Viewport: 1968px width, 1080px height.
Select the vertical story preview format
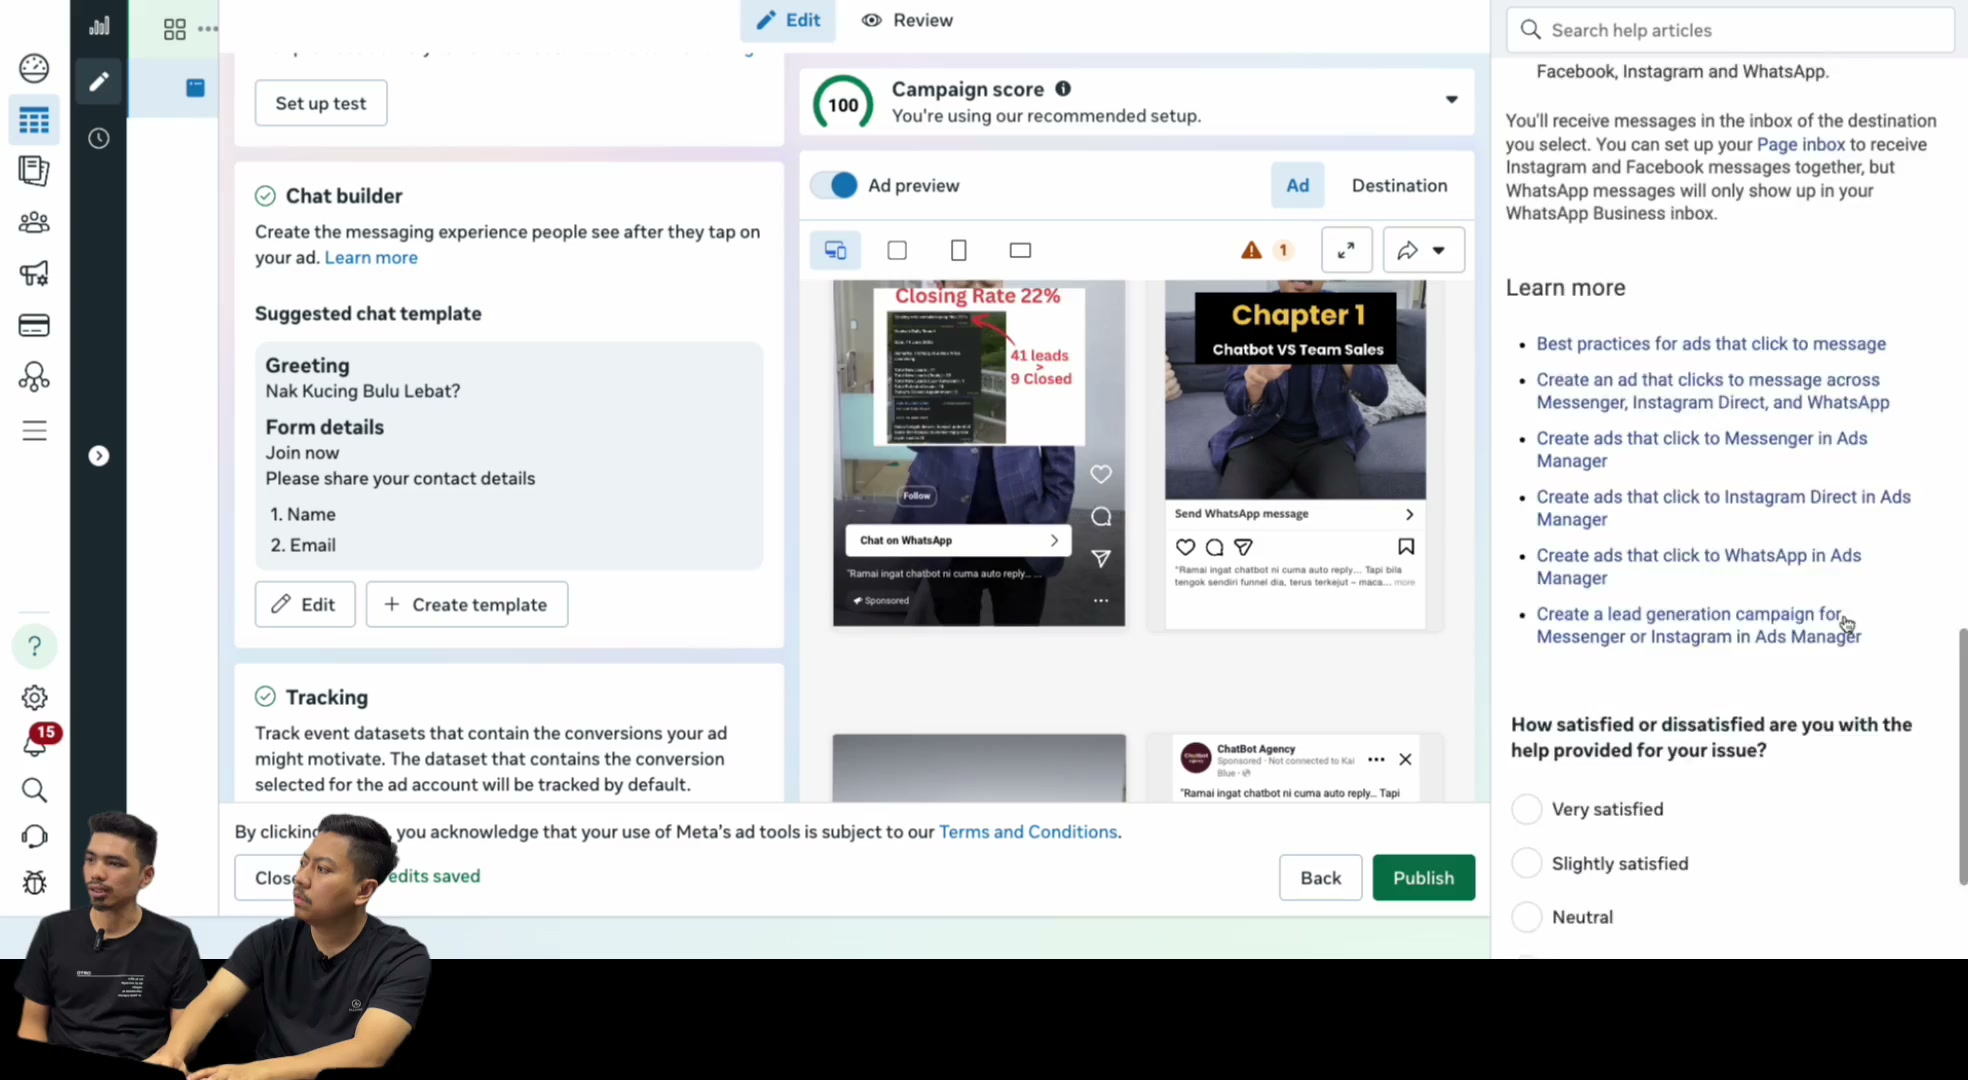coord(958,250)
